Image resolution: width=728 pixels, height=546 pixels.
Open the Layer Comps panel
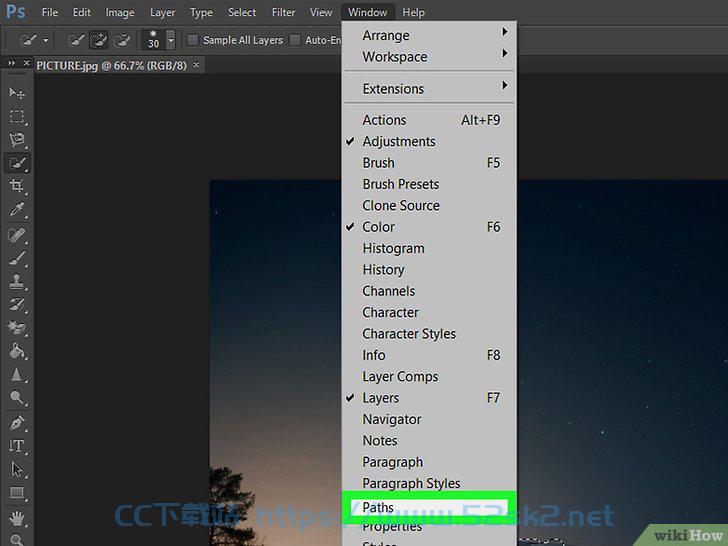[430, 376]
